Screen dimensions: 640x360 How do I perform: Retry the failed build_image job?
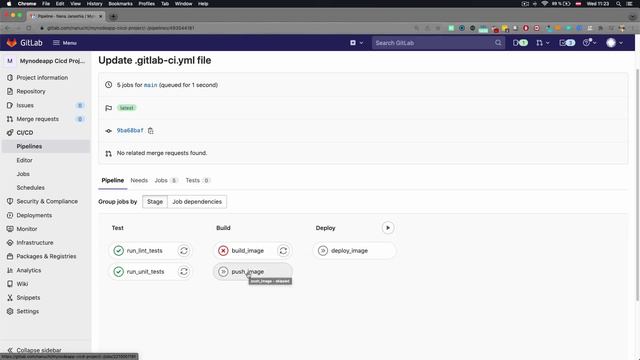pos(283,251)
